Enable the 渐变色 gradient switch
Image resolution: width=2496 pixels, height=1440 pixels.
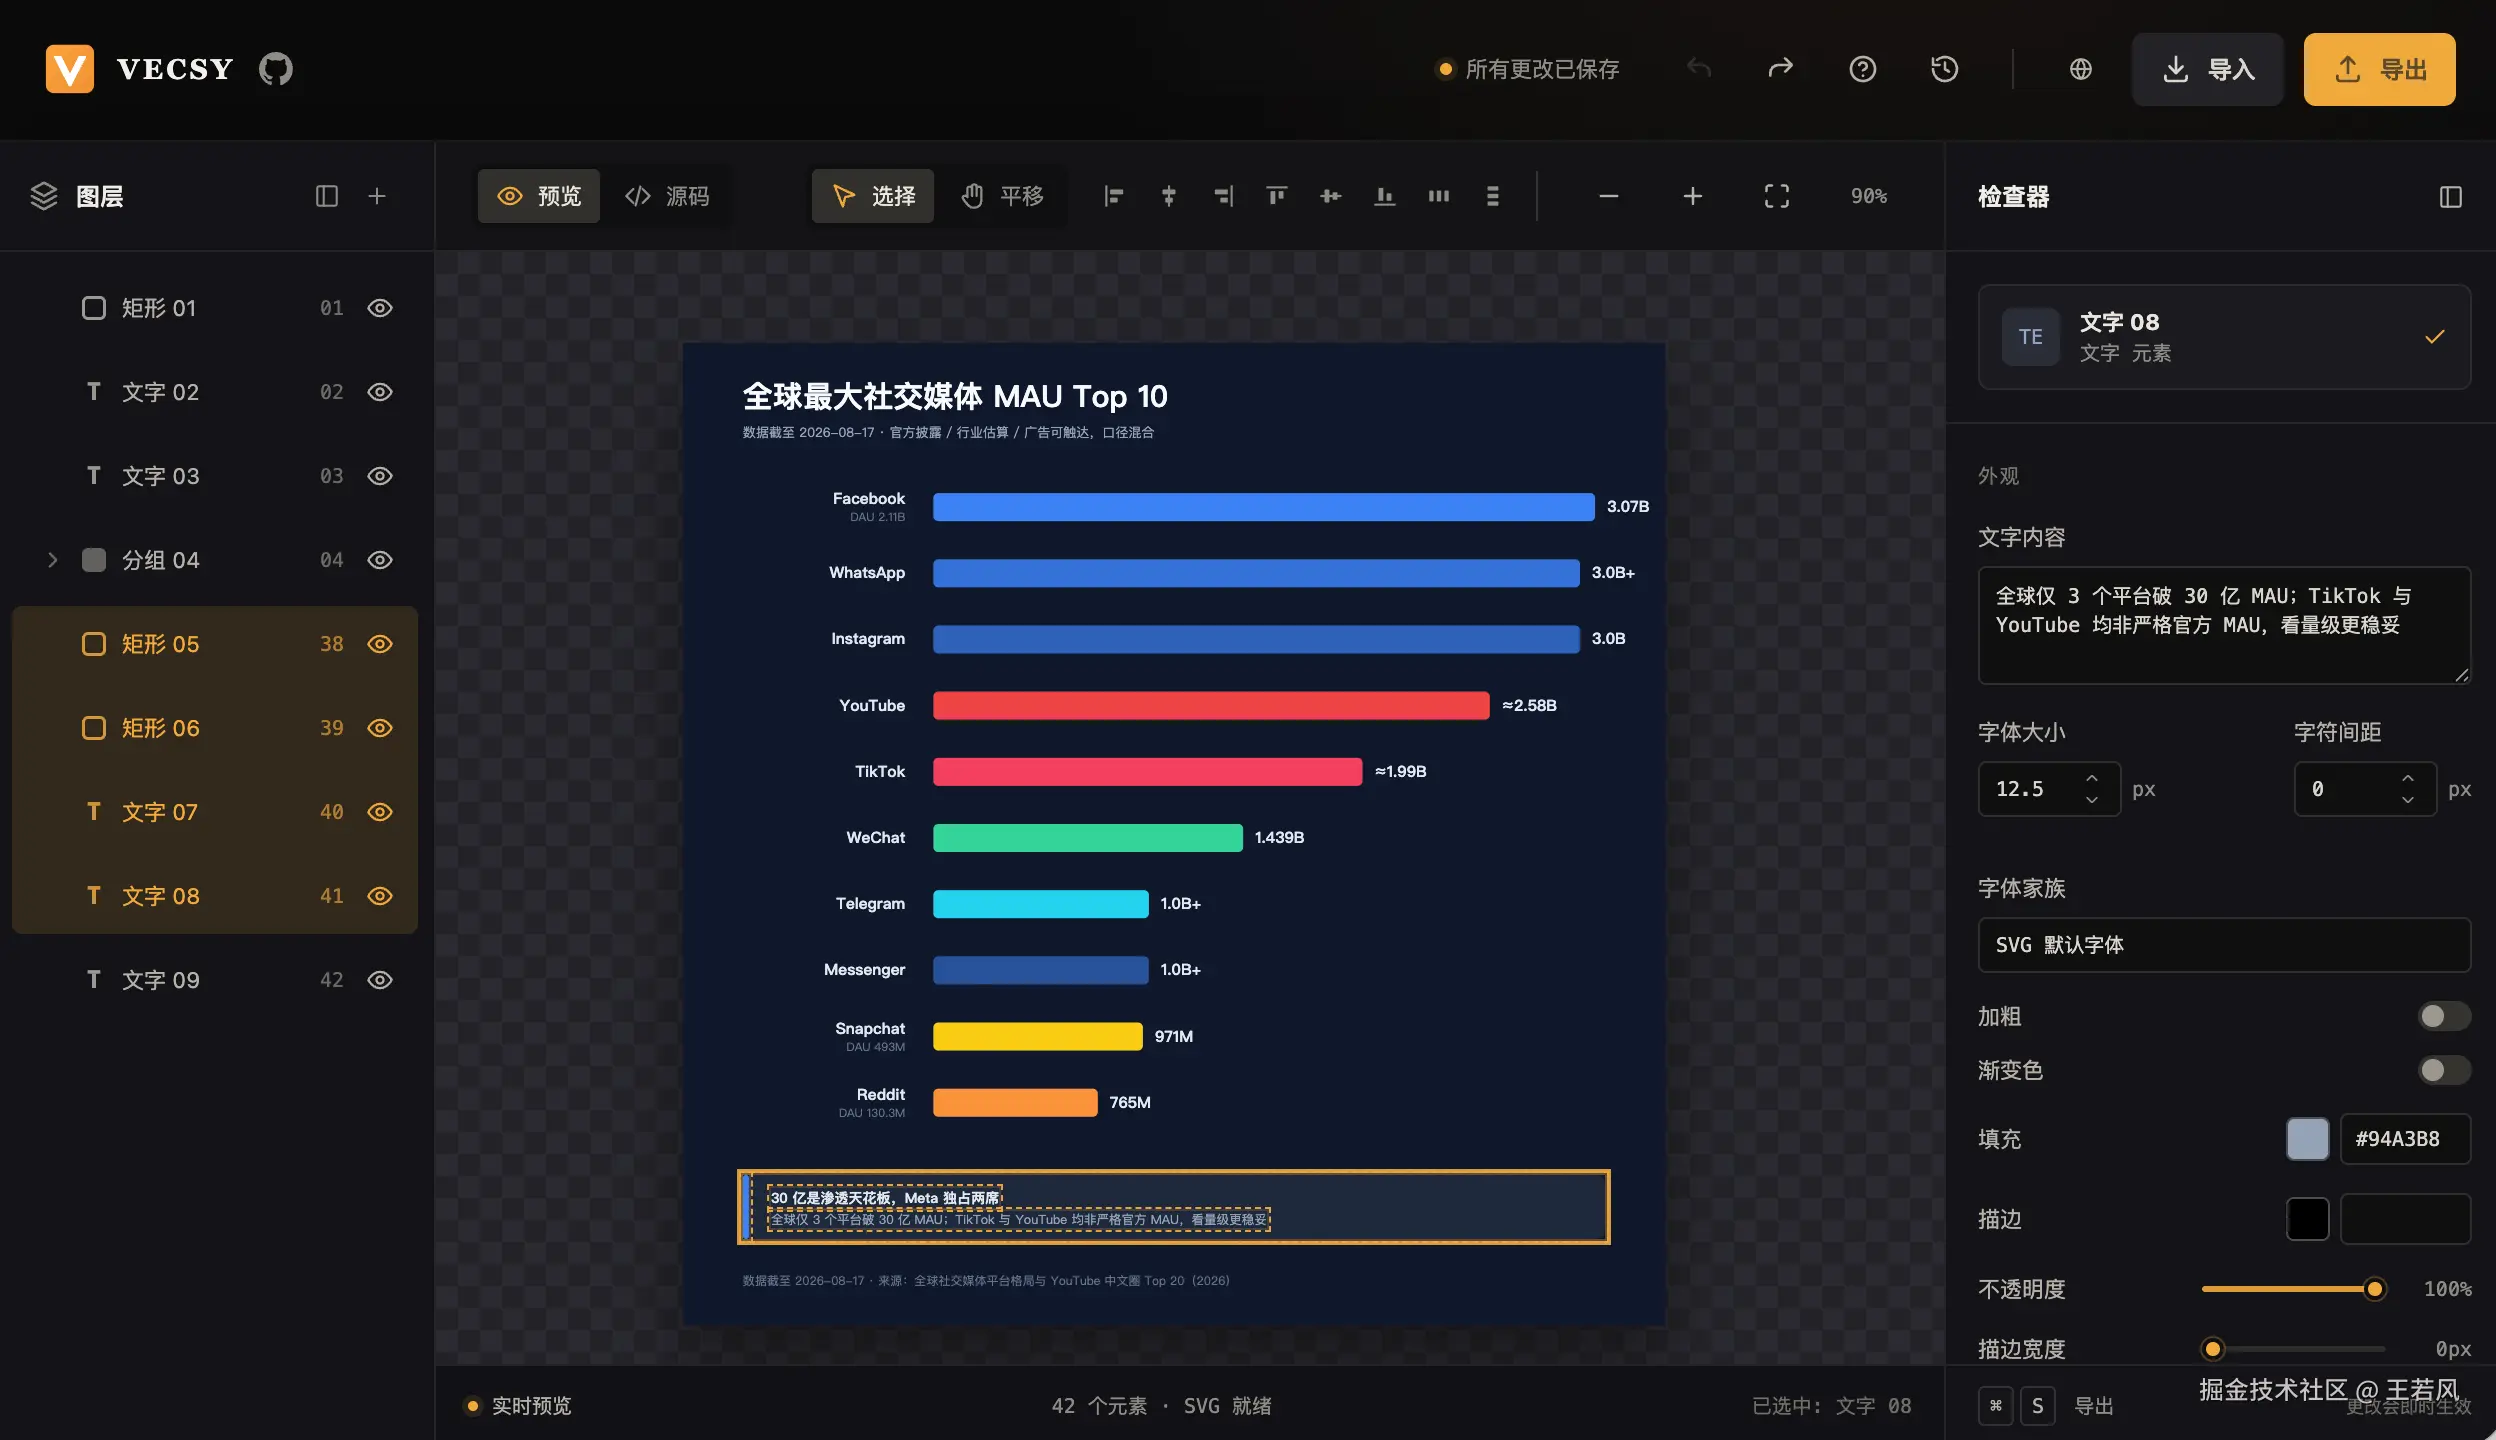point(2444,1070)
